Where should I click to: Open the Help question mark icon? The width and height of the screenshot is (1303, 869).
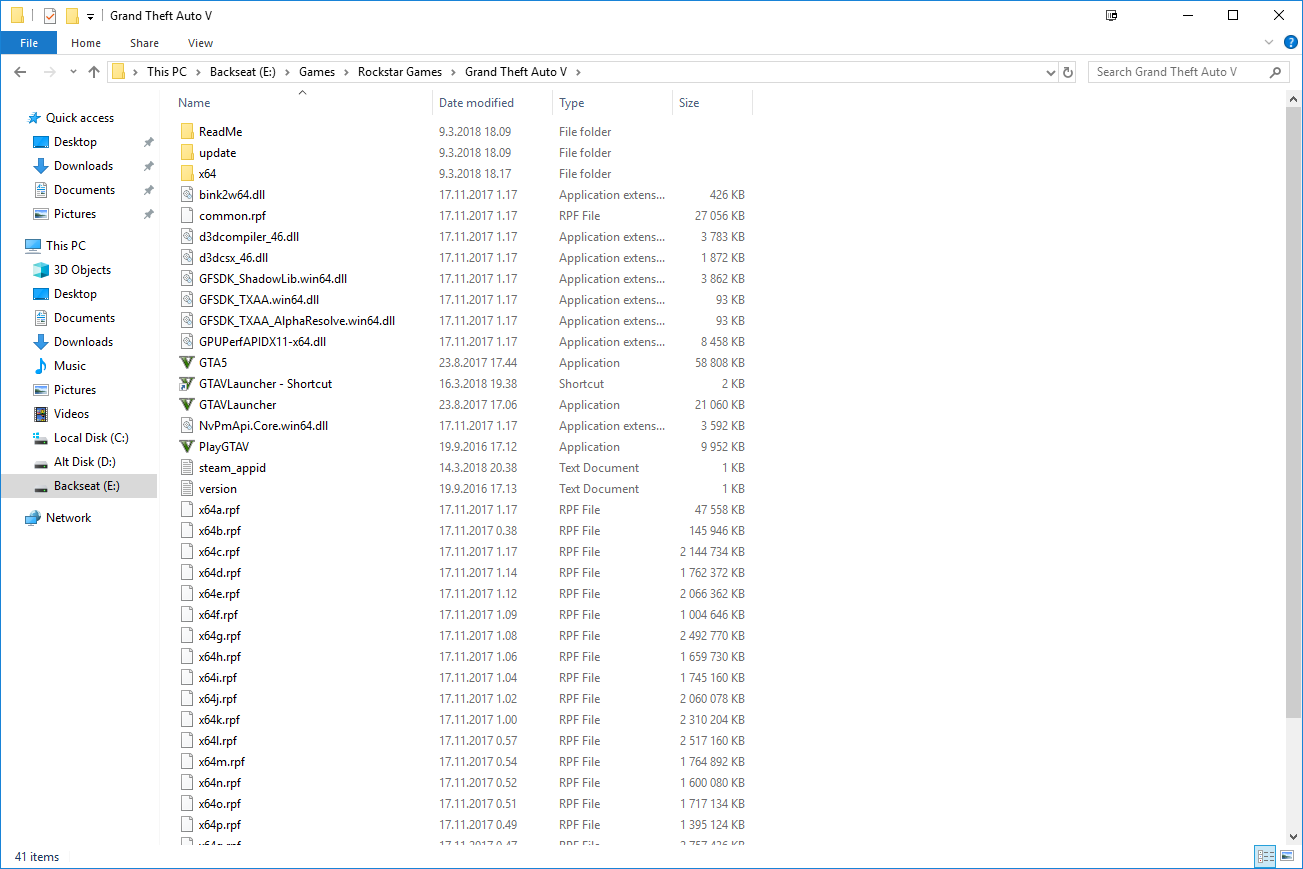1291,42
